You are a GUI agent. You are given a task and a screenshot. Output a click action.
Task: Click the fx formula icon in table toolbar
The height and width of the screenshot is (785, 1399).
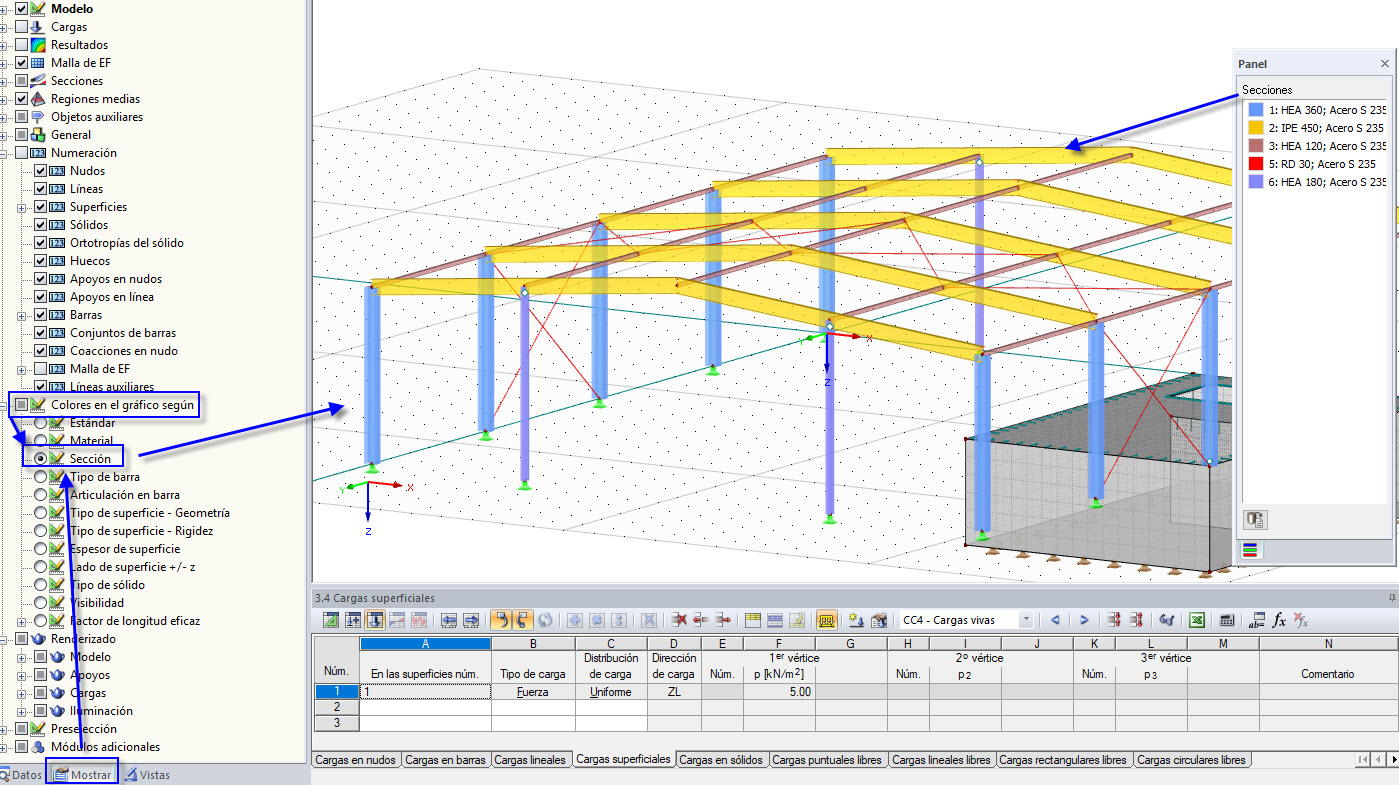[1279, 620]
